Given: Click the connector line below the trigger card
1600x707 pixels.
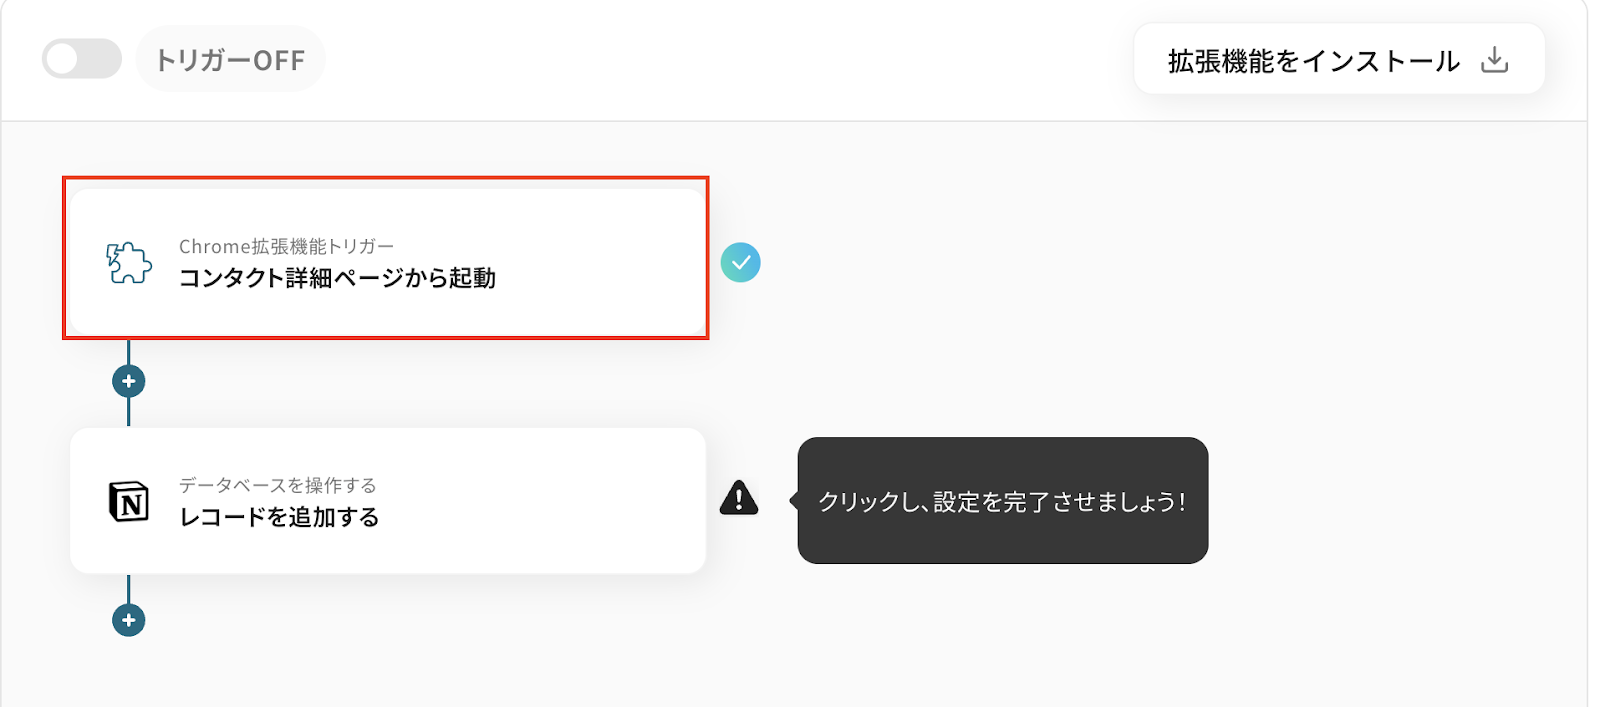Looking at the screenshot, I should [x=129, y=350].
